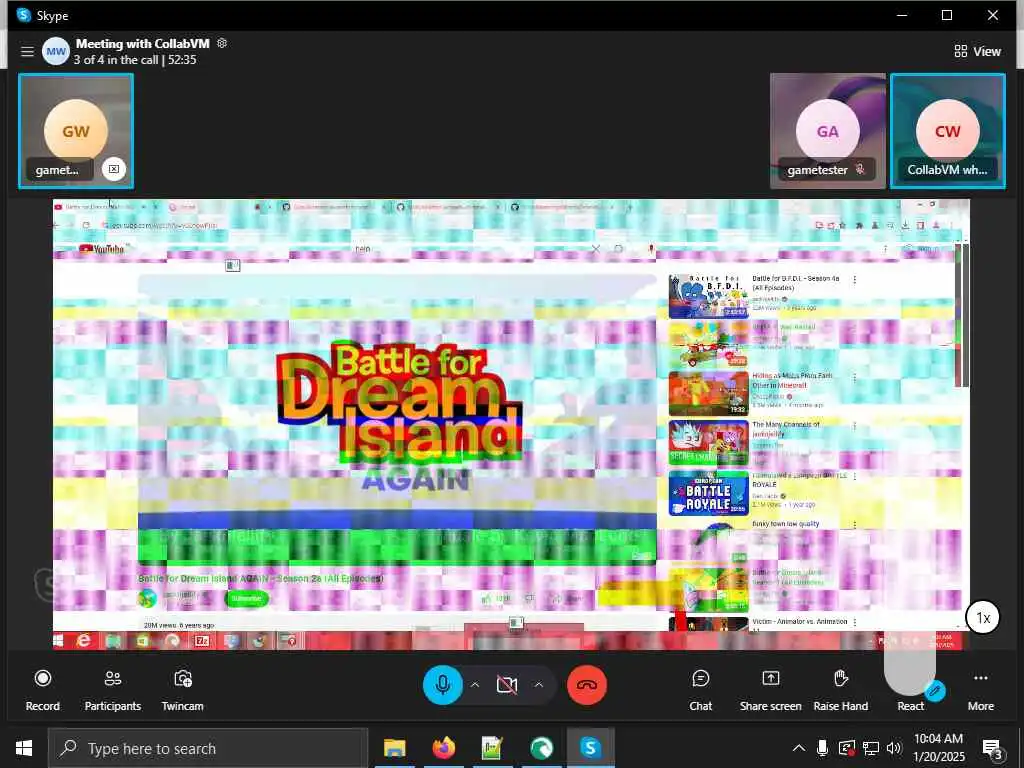The image size is (1024, 768).
Task: Click the microphone system tray icon
Action: [822, 748]
